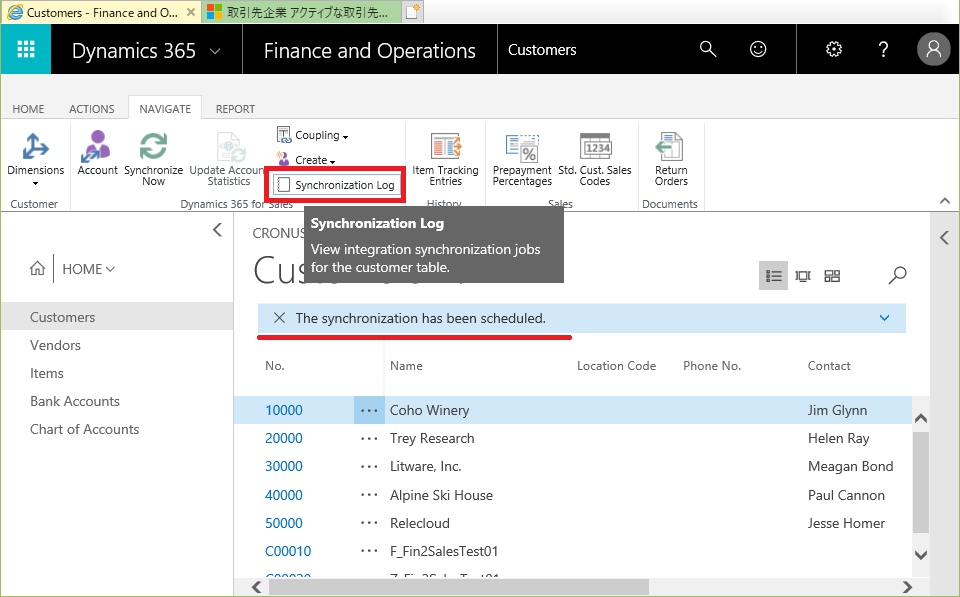This screenshot has width=960, height=597.
Task: Open customer number 40000
Action: pyautogui.click(x=283, y=495)
